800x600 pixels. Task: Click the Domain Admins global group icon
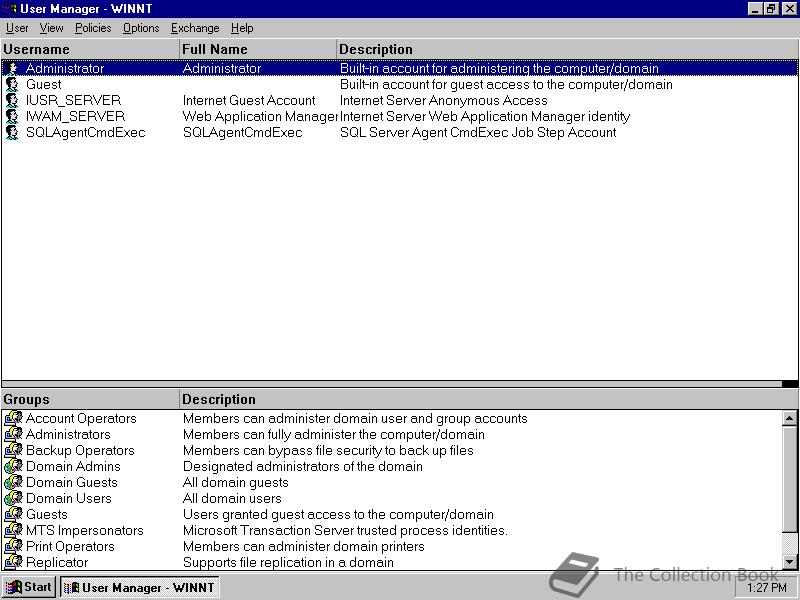[x=13, y=466]
